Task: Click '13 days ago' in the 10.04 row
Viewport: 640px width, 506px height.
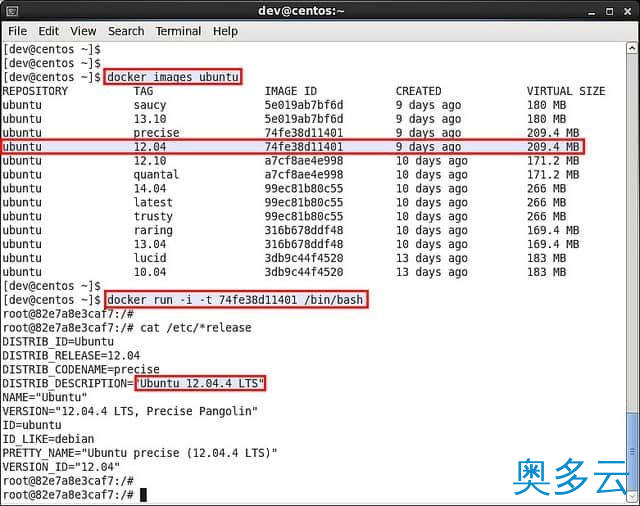Action: point(431,272)
